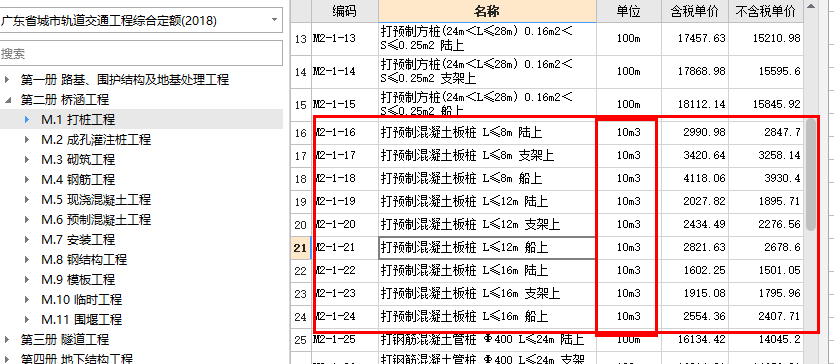The width and height of the screenshot is (834, 364).
Task: Select the M.6 预制混凝土工程 tree item
Action: click(96, 220)
